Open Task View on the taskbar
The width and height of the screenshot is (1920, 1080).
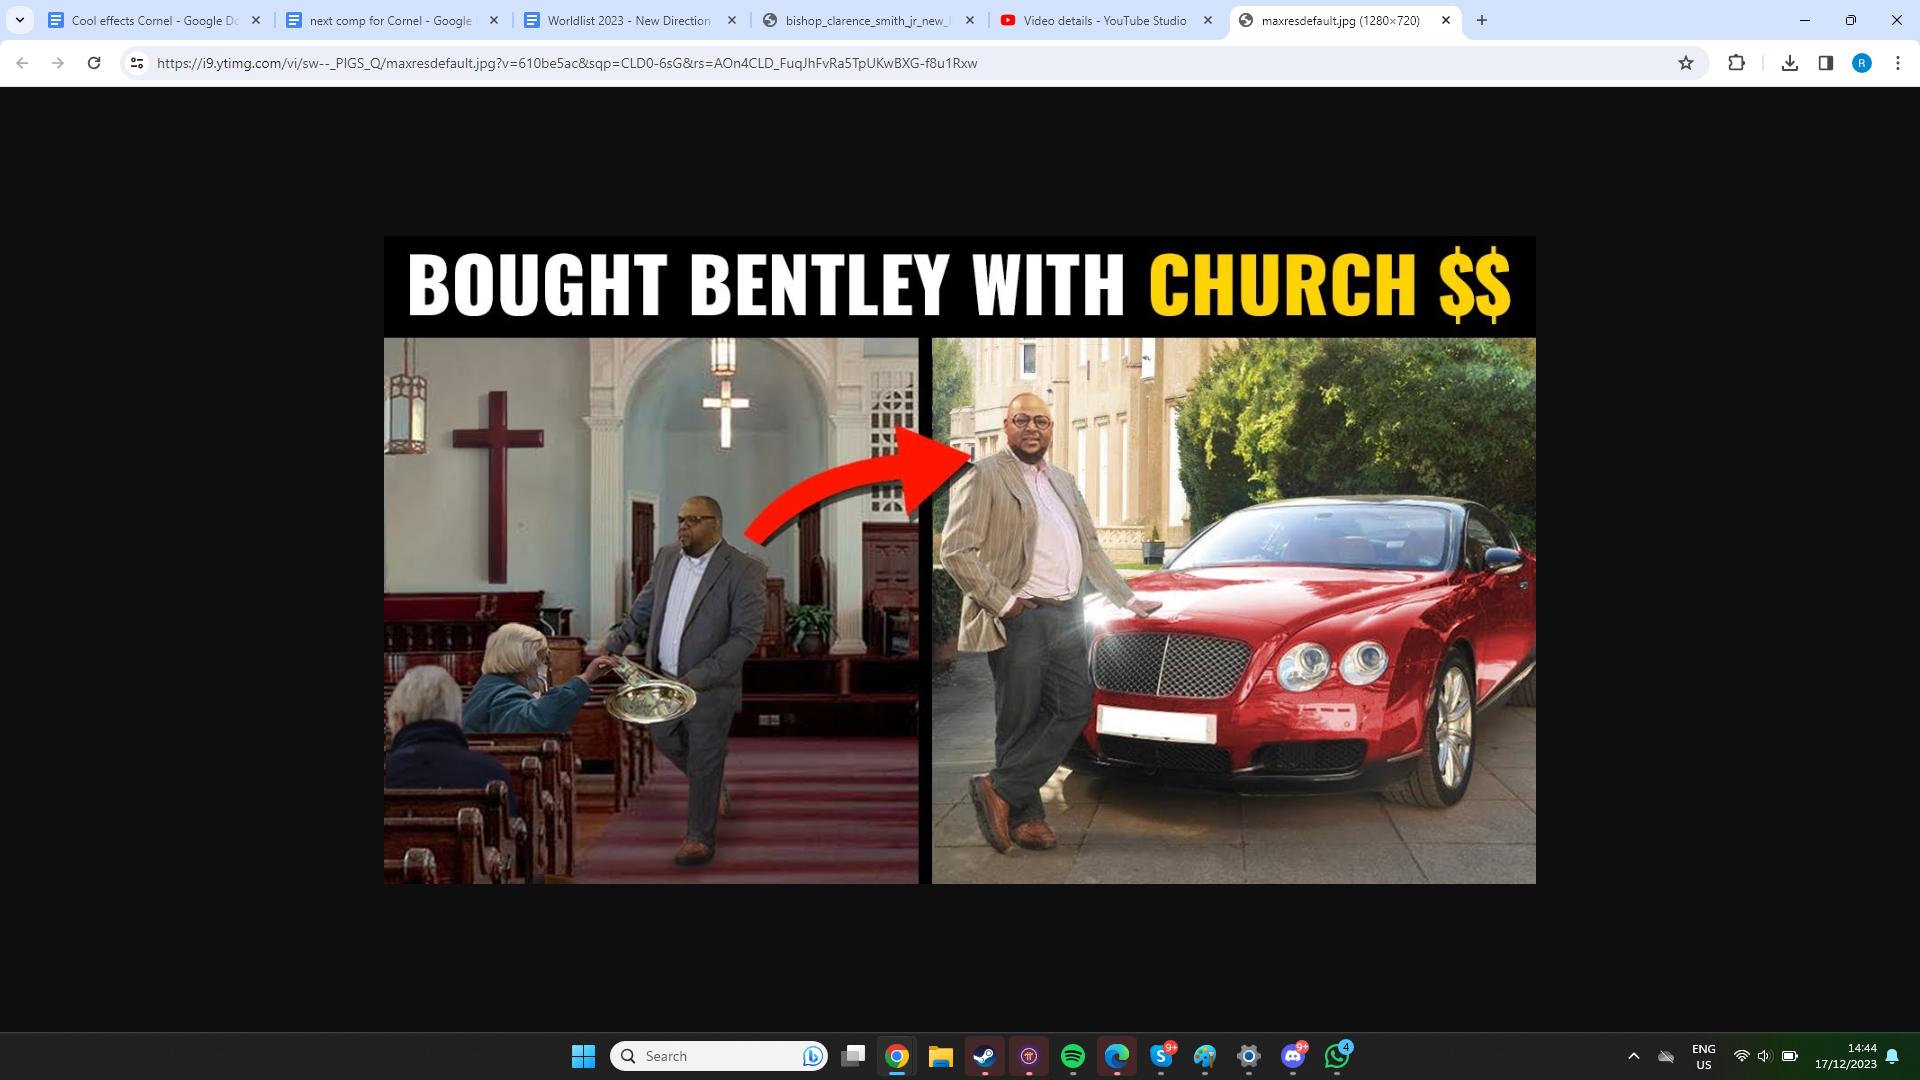click(853, 1056)
